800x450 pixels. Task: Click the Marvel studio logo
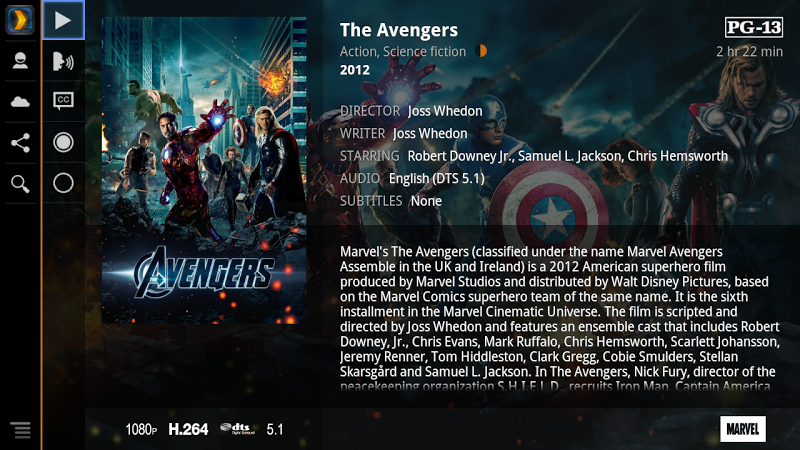click(743, 429)
